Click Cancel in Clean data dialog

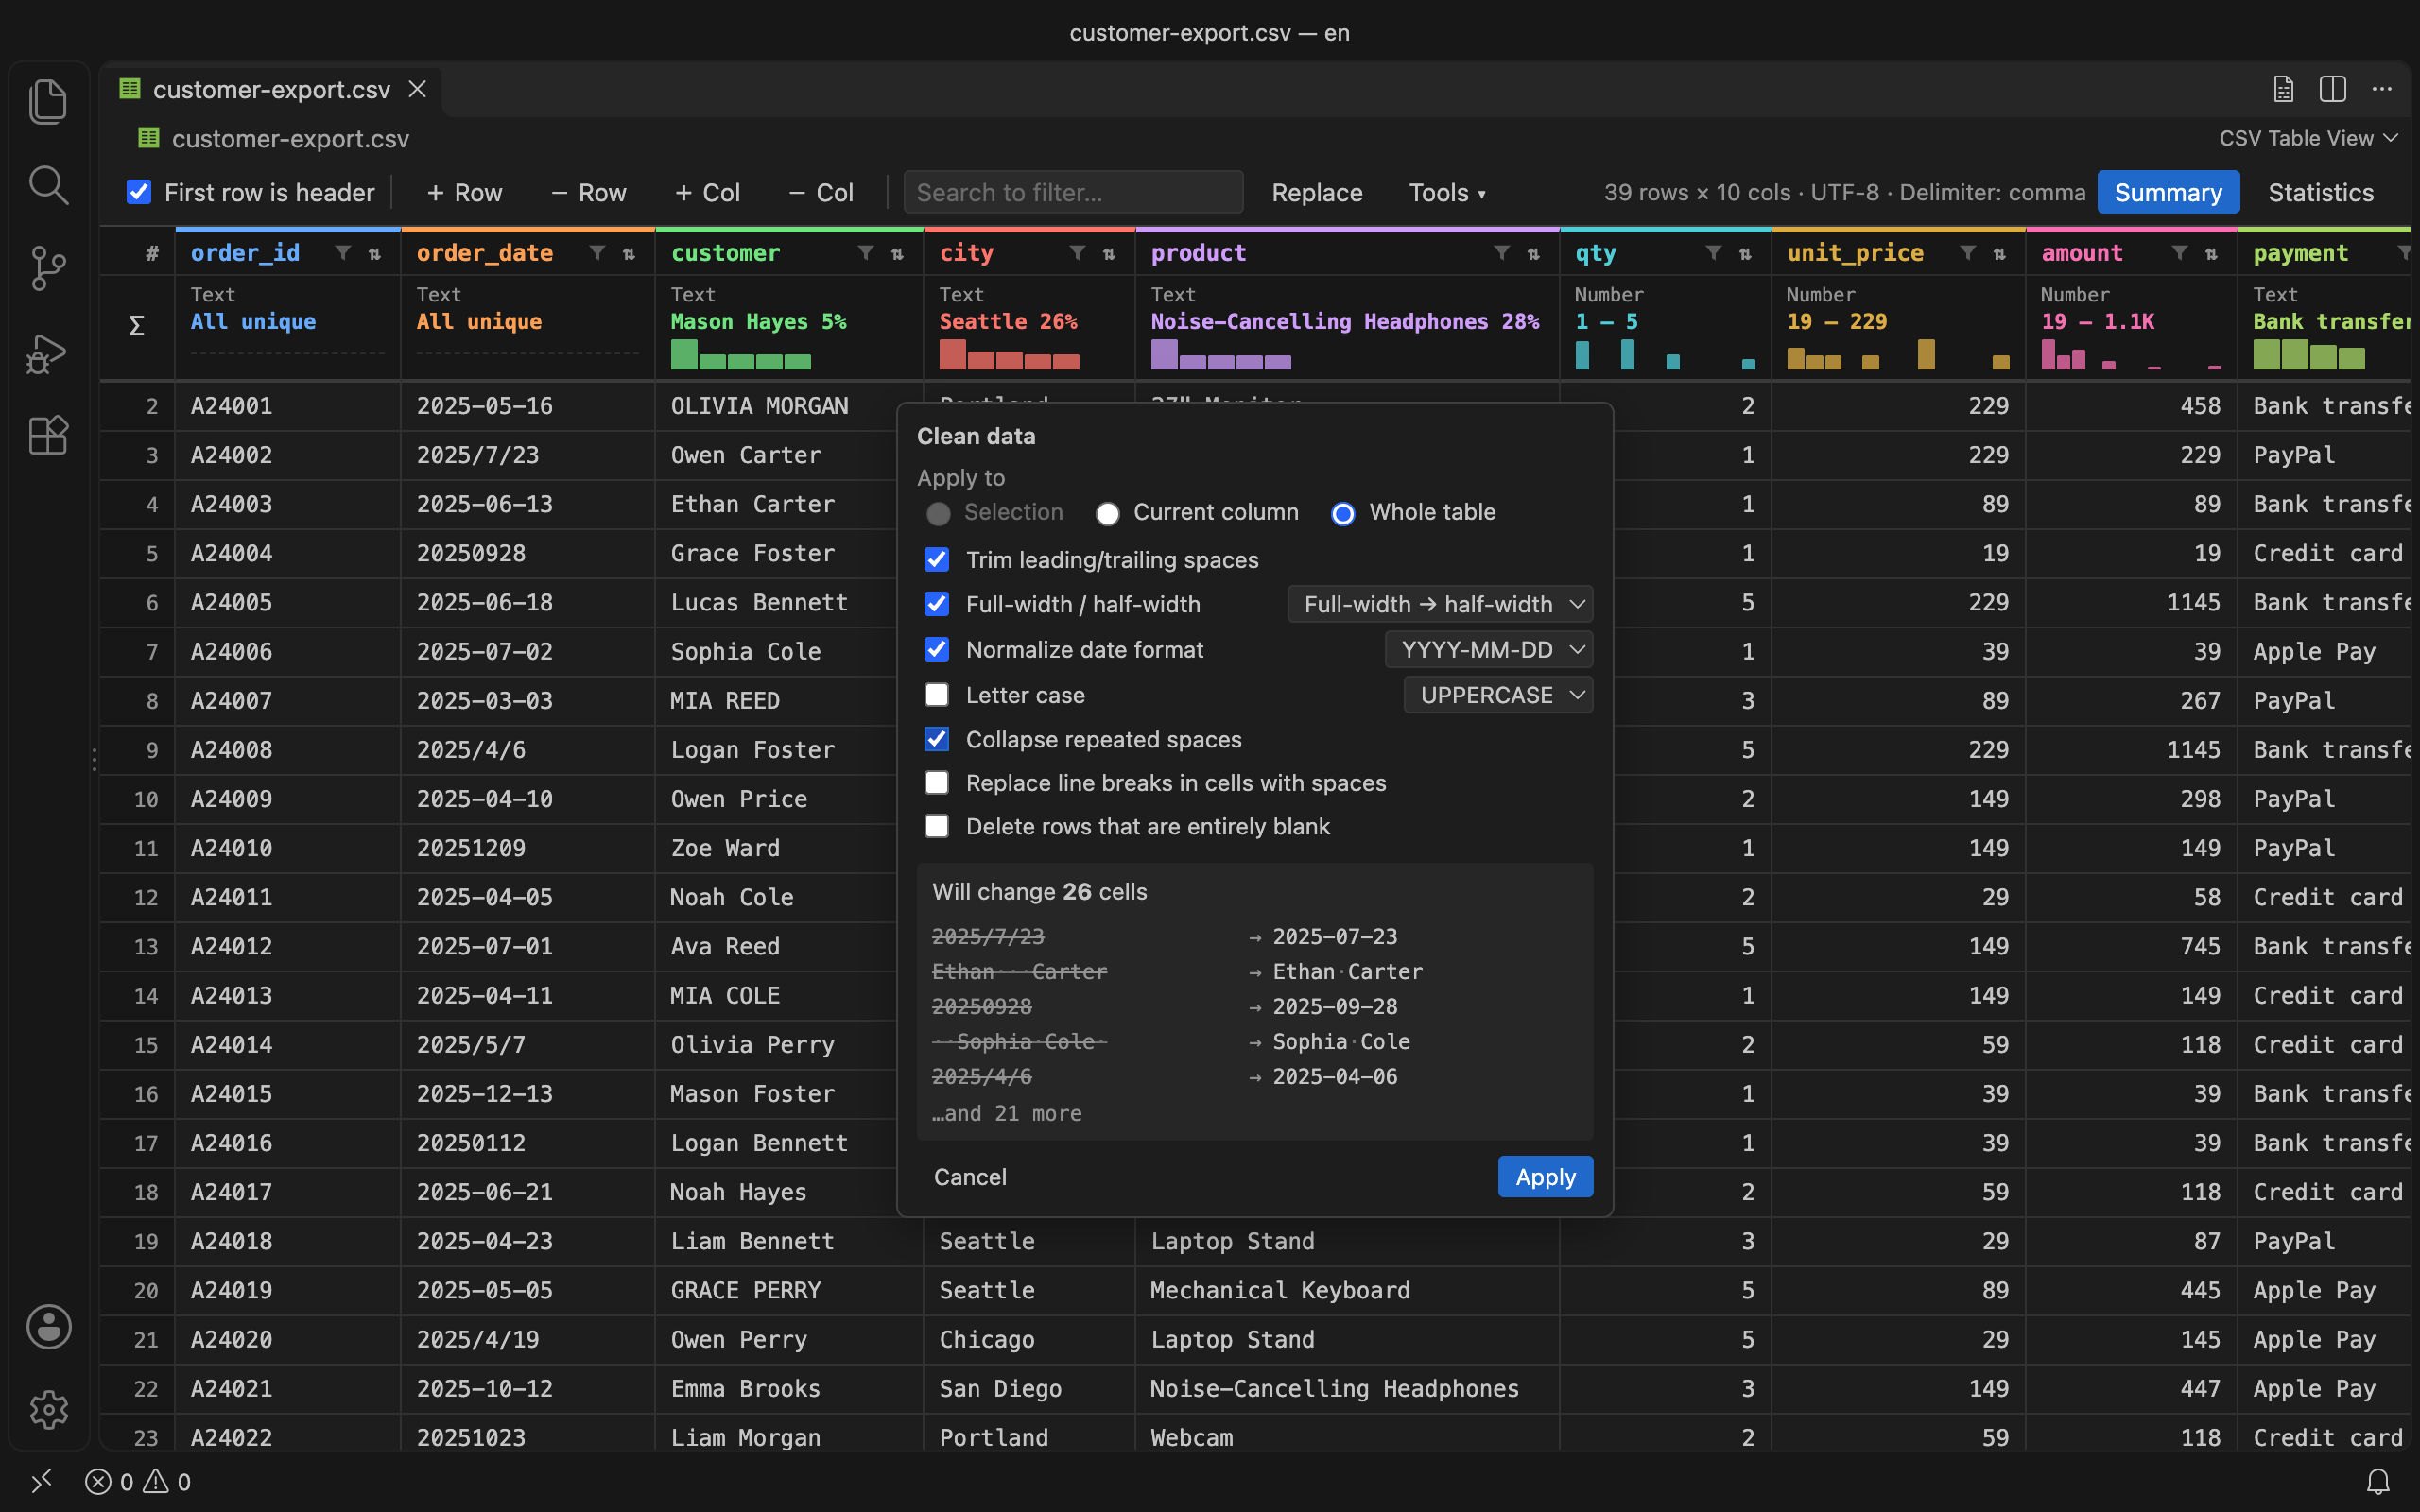coord(970,1177)
